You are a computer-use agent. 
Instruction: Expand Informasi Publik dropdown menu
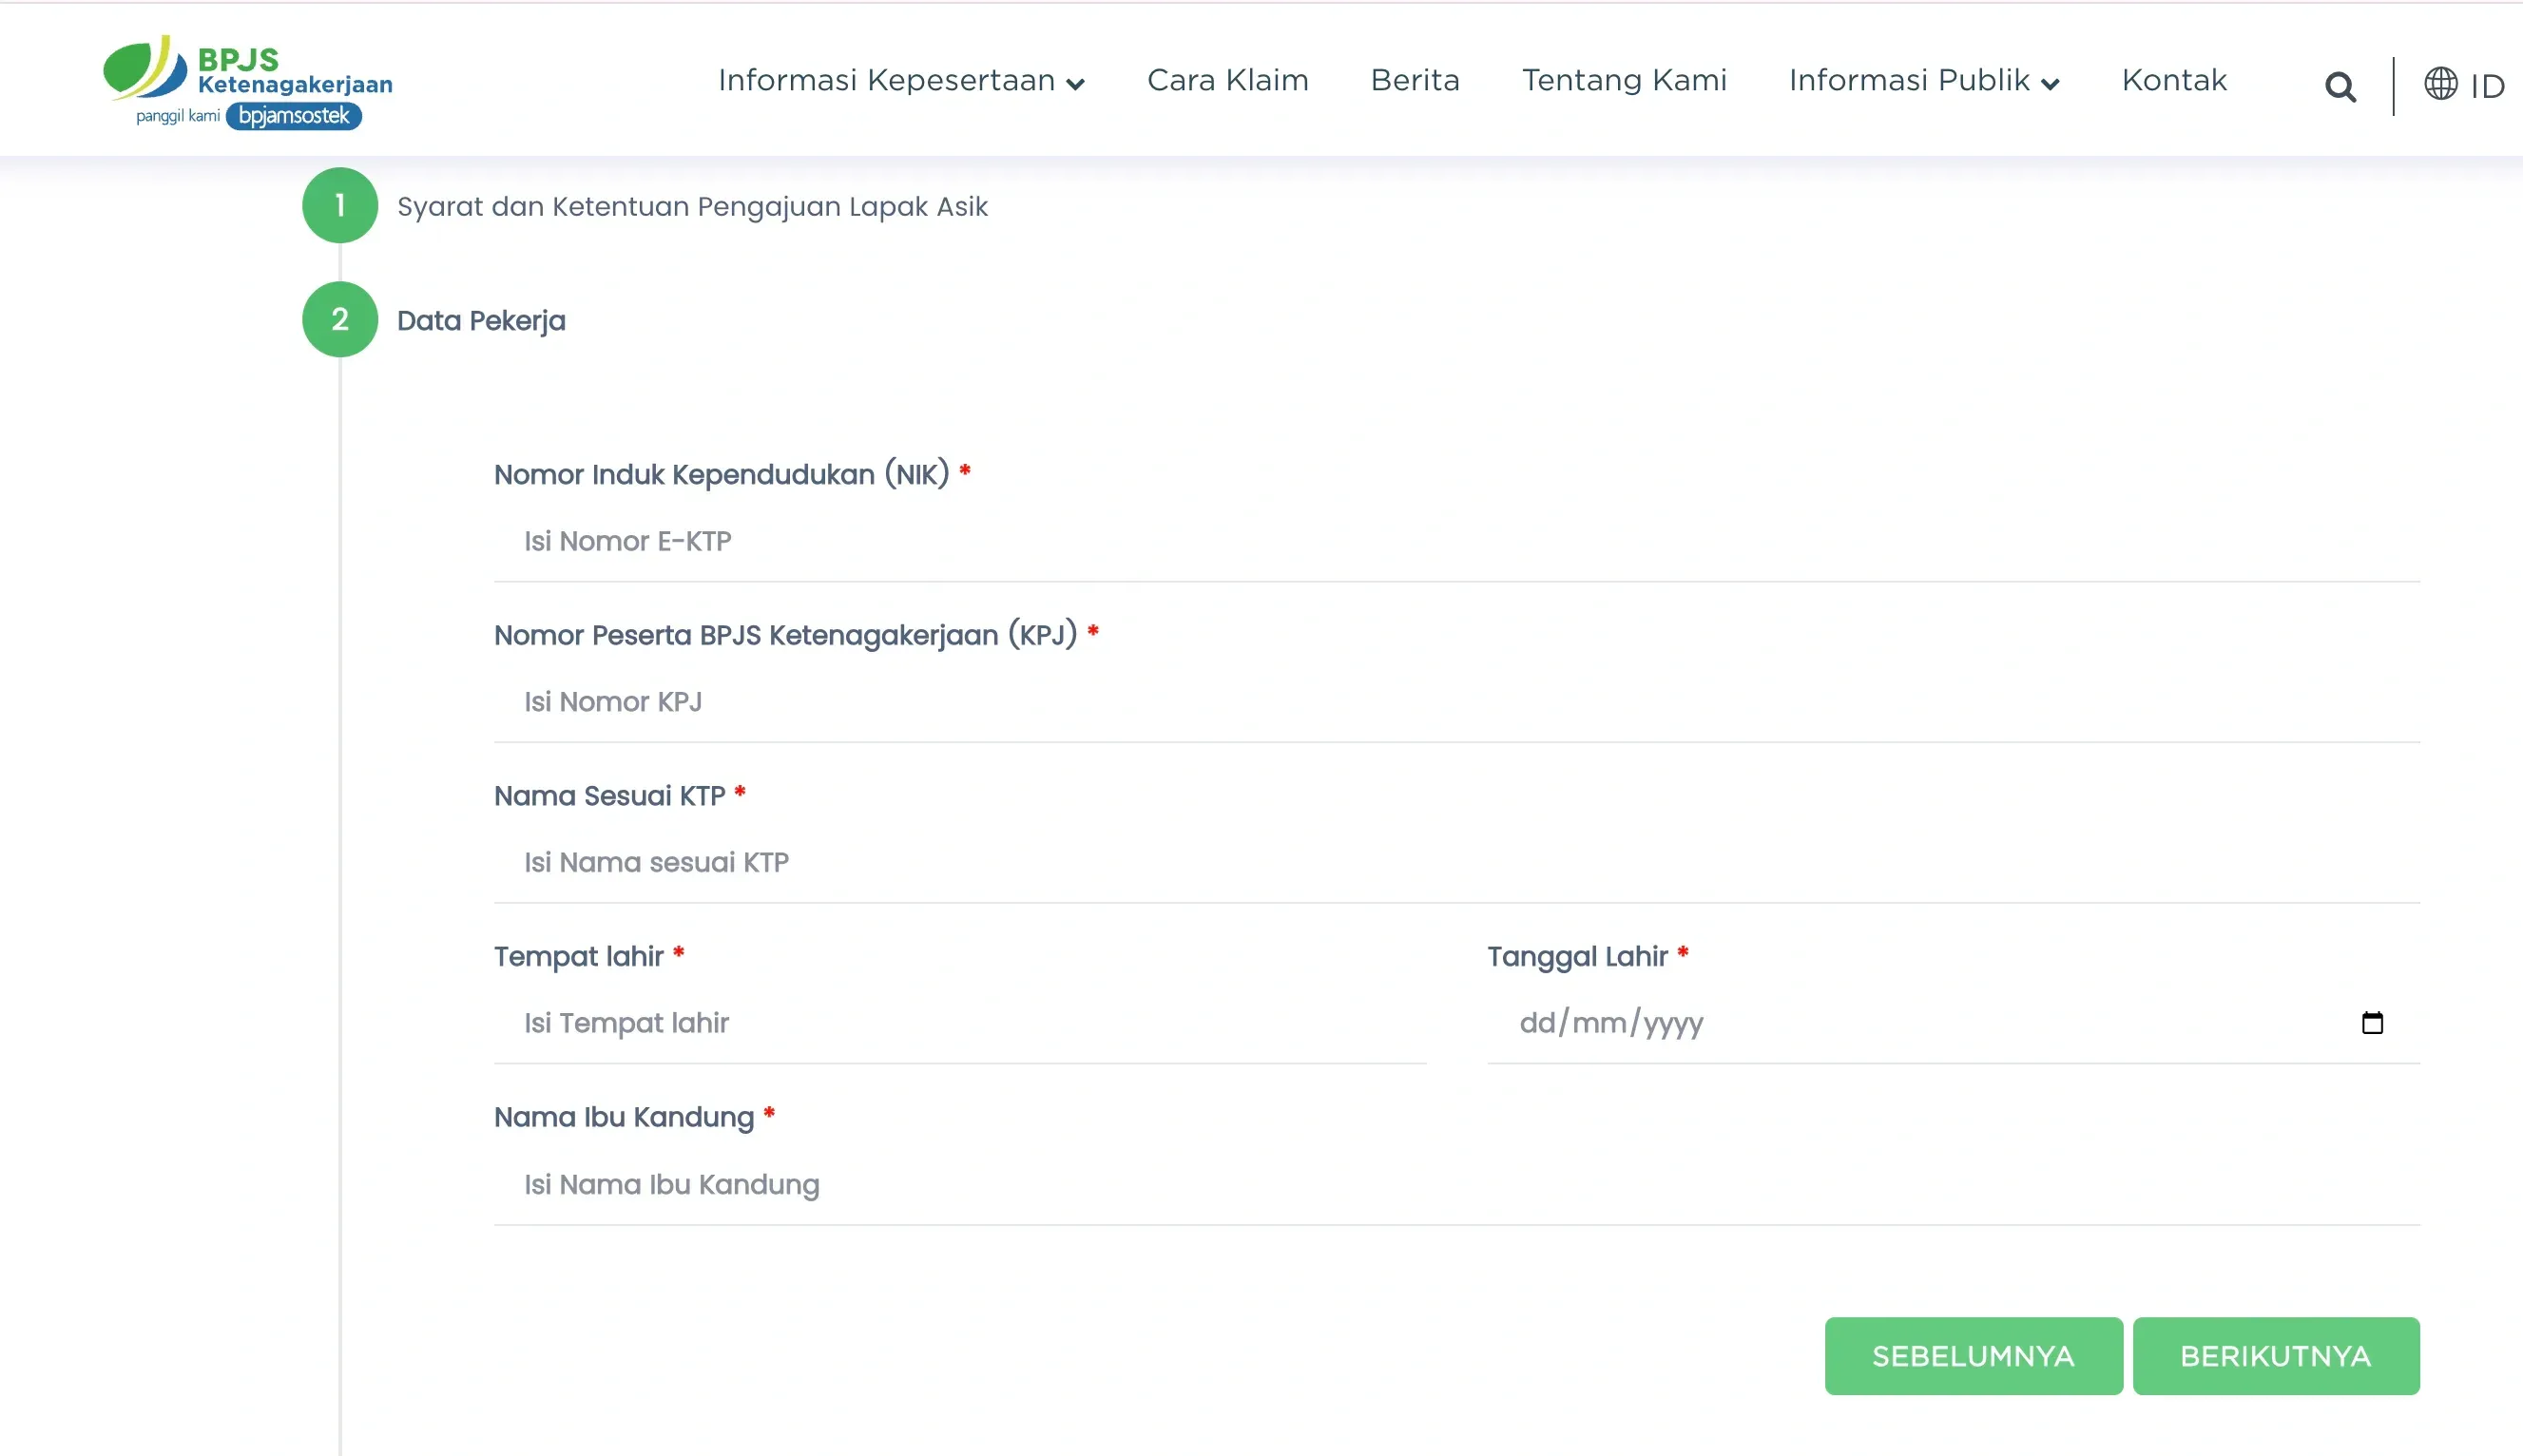click(1923, 81)
